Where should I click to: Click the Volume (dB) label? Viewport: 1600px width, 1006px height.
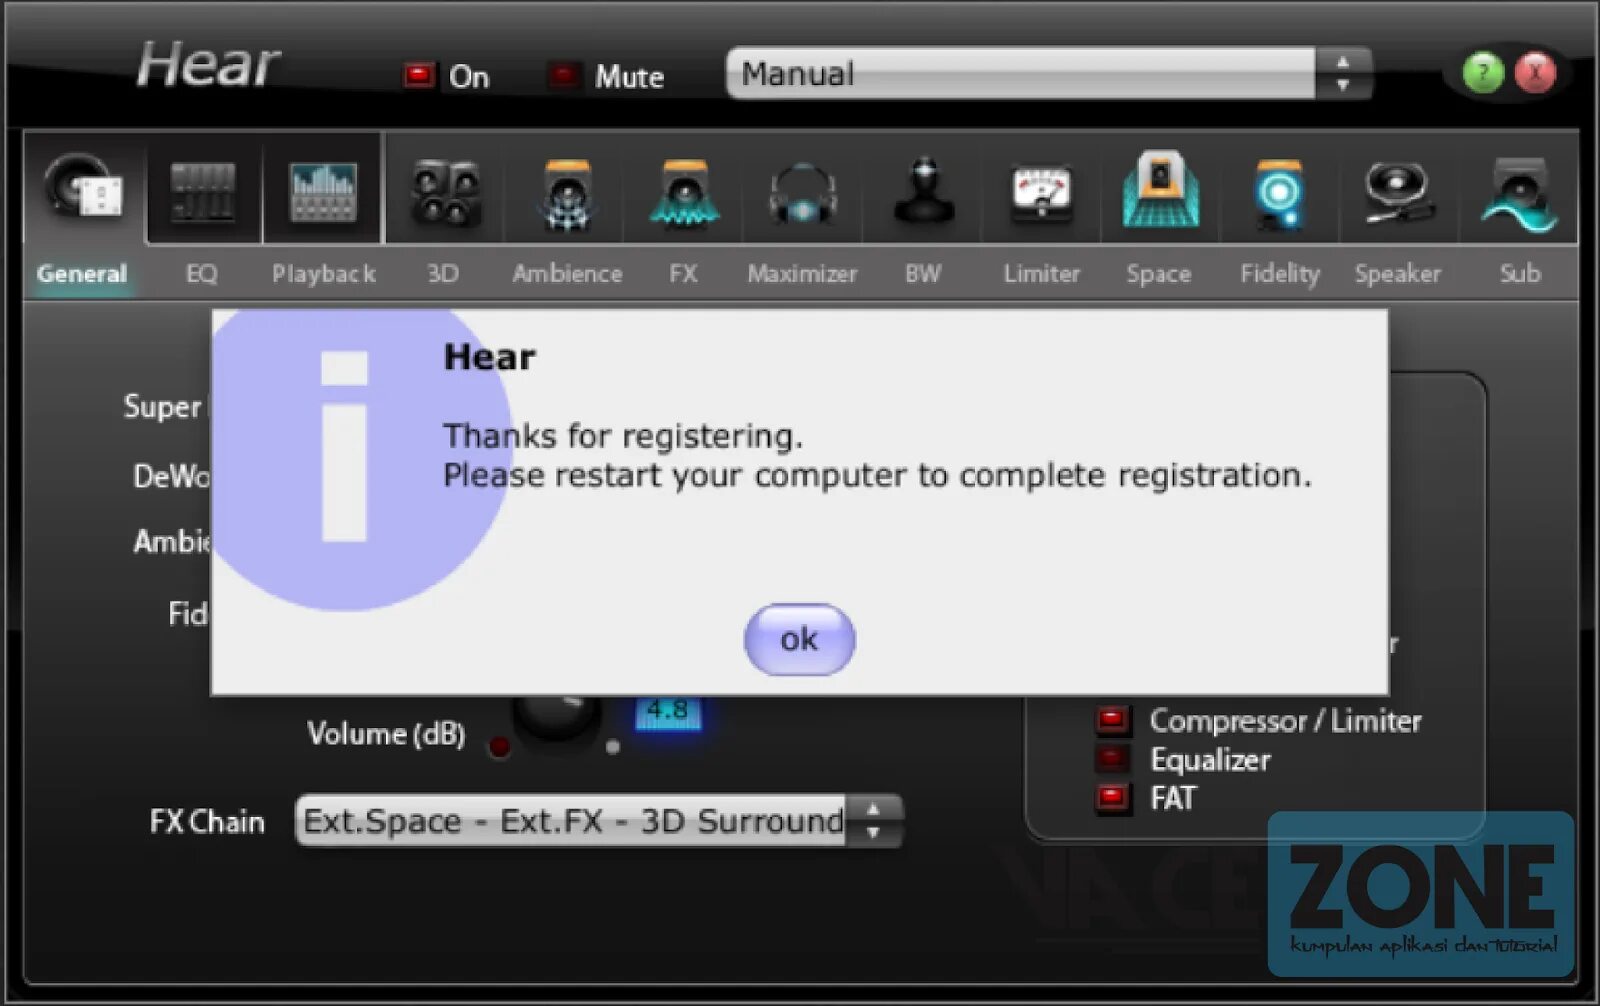click(x=386, y=734)
